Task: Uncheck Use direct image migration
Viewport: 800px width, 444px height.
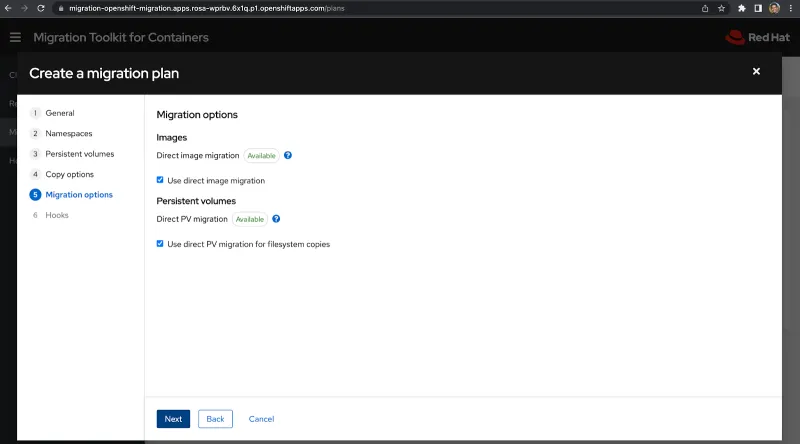Action: point(160,181)
